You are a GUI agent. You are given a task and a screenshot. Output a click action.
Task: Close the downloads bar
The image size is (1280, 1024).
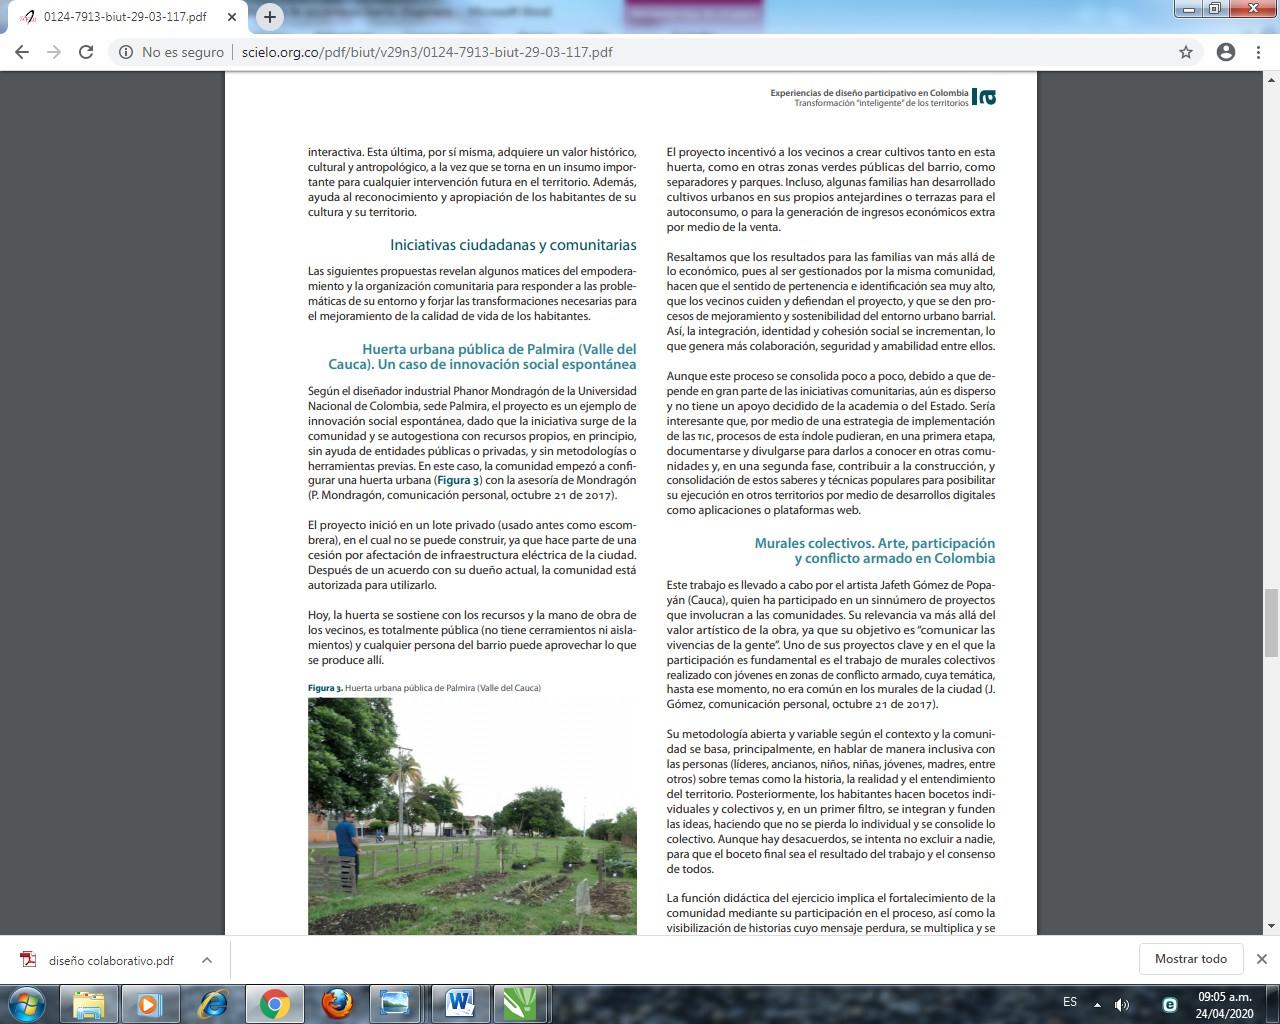(1261, 959)
